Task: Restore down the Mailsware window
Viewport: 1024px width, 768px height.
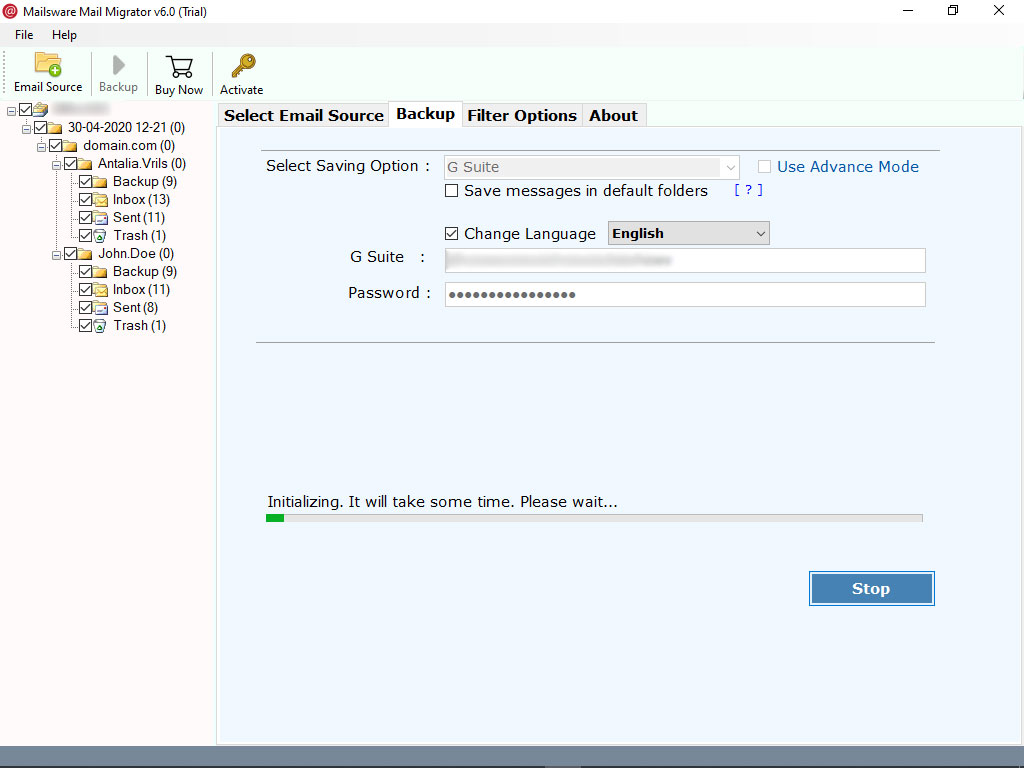Action: coord(953,10)
